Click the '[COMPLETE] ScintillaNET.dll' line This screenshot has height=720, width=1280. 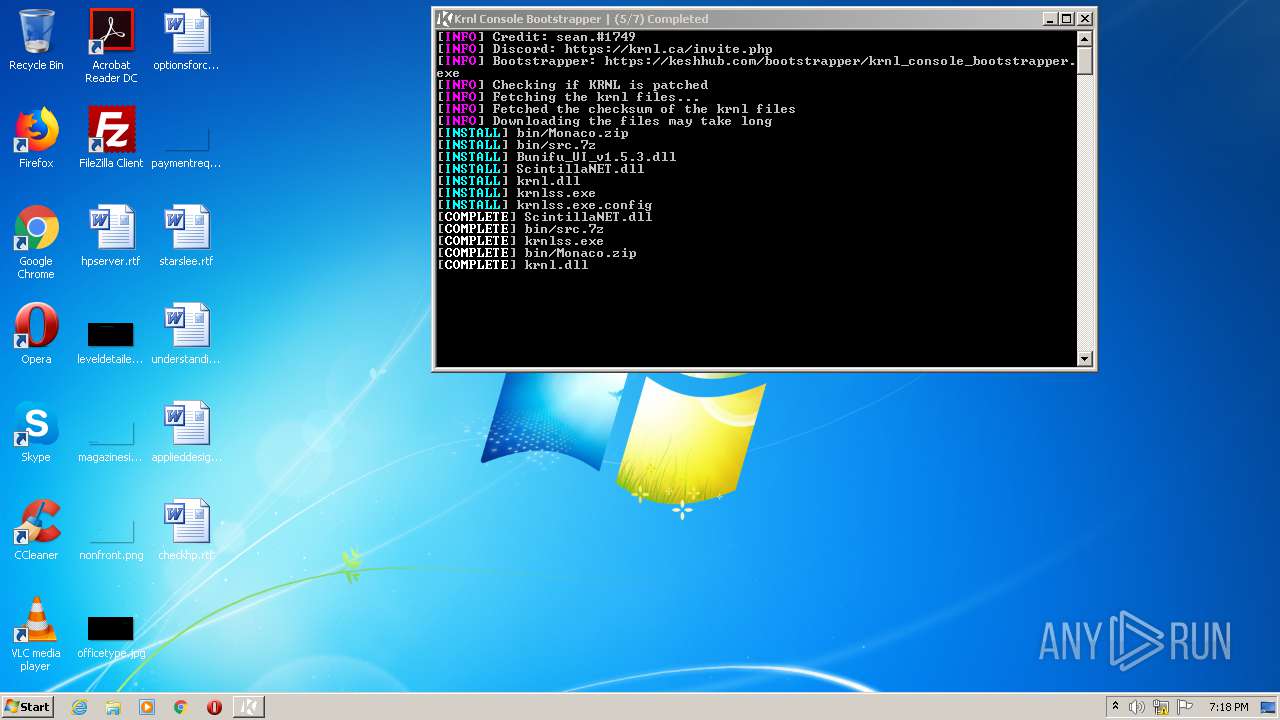coord(544,217)
